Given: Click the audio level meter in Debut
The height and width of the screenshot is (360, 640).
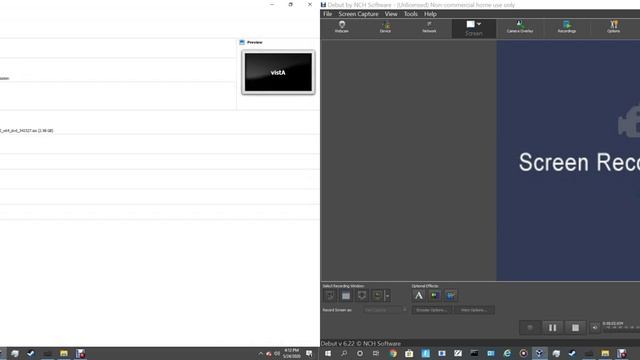Looking at the screenshot, I should point(621,327).
